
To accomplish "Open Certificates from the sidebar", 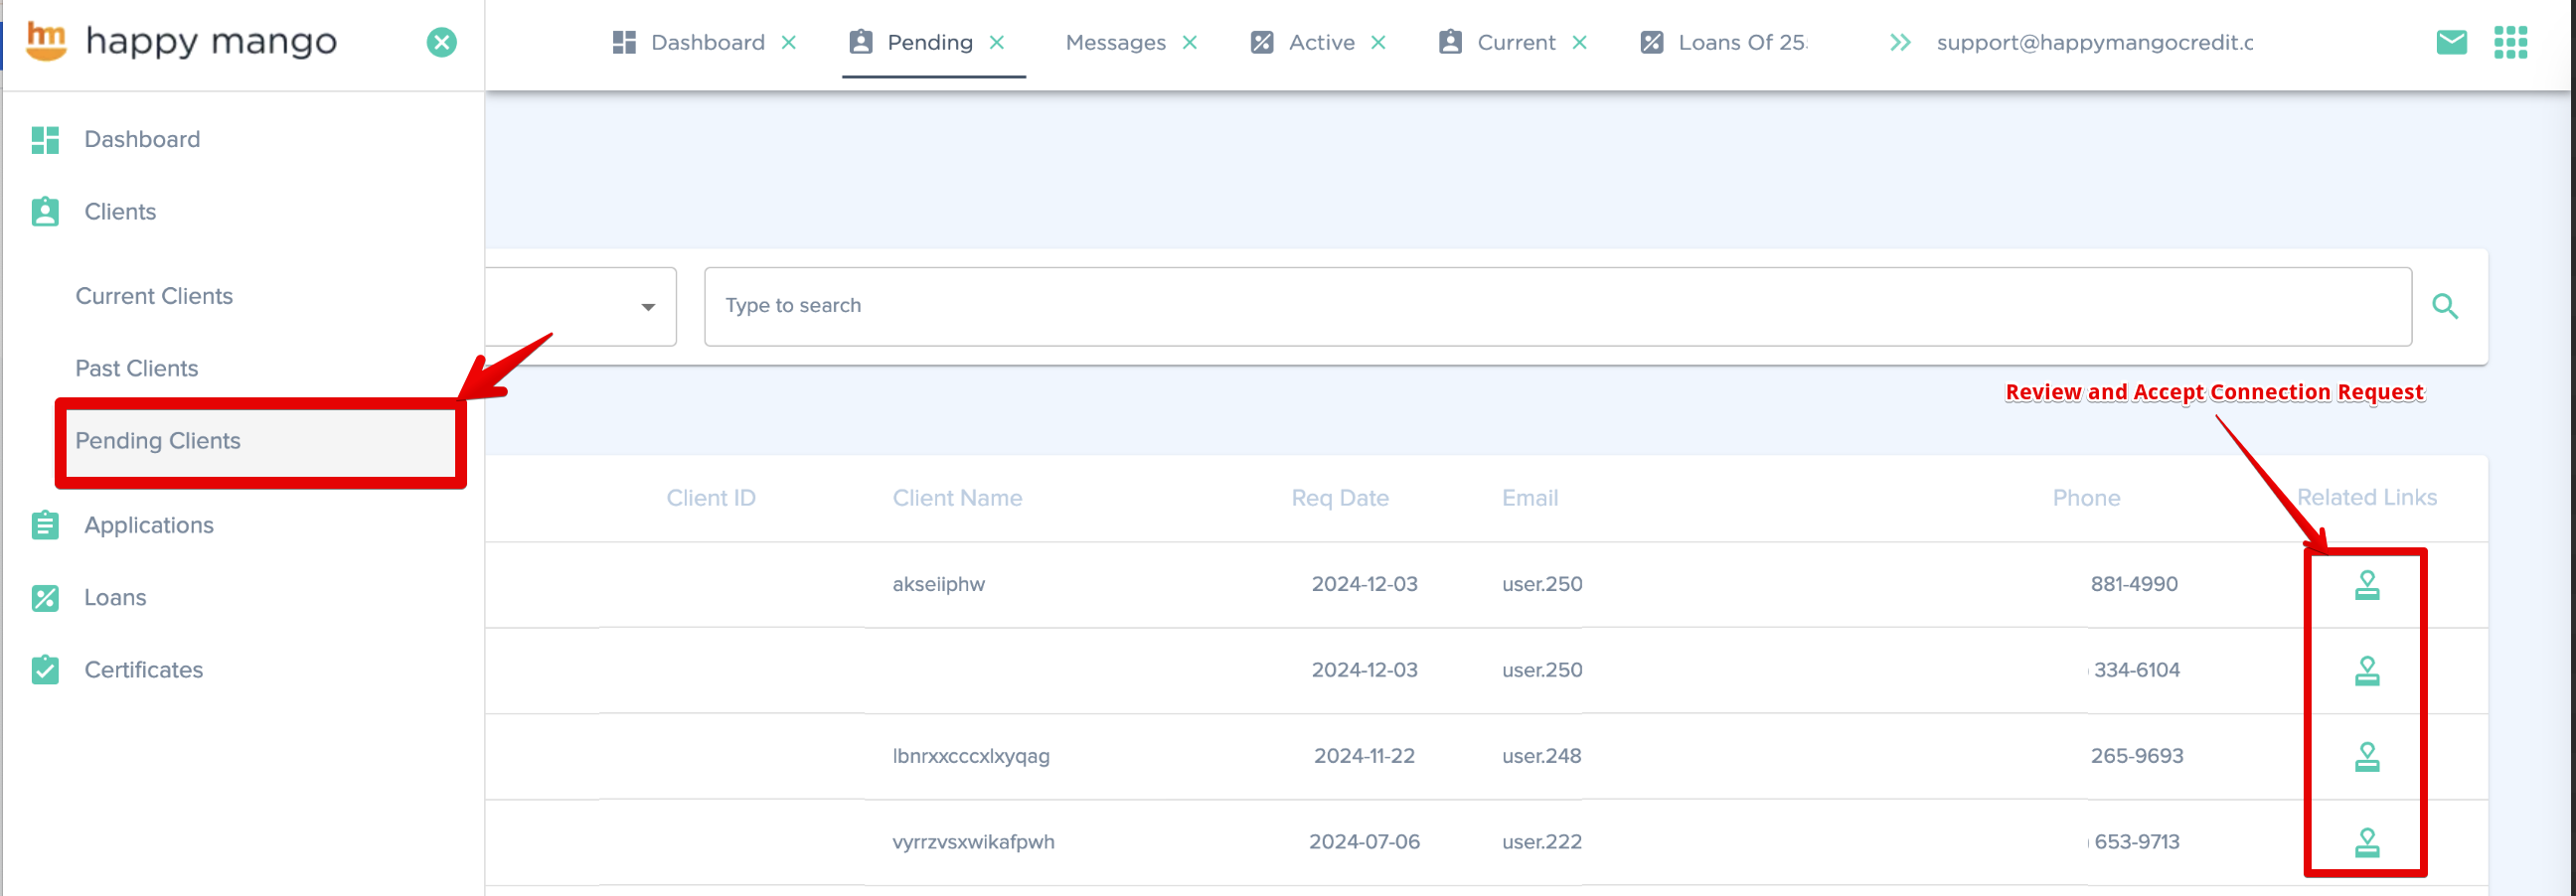I will pyautogui.click(x=143, y=670).
